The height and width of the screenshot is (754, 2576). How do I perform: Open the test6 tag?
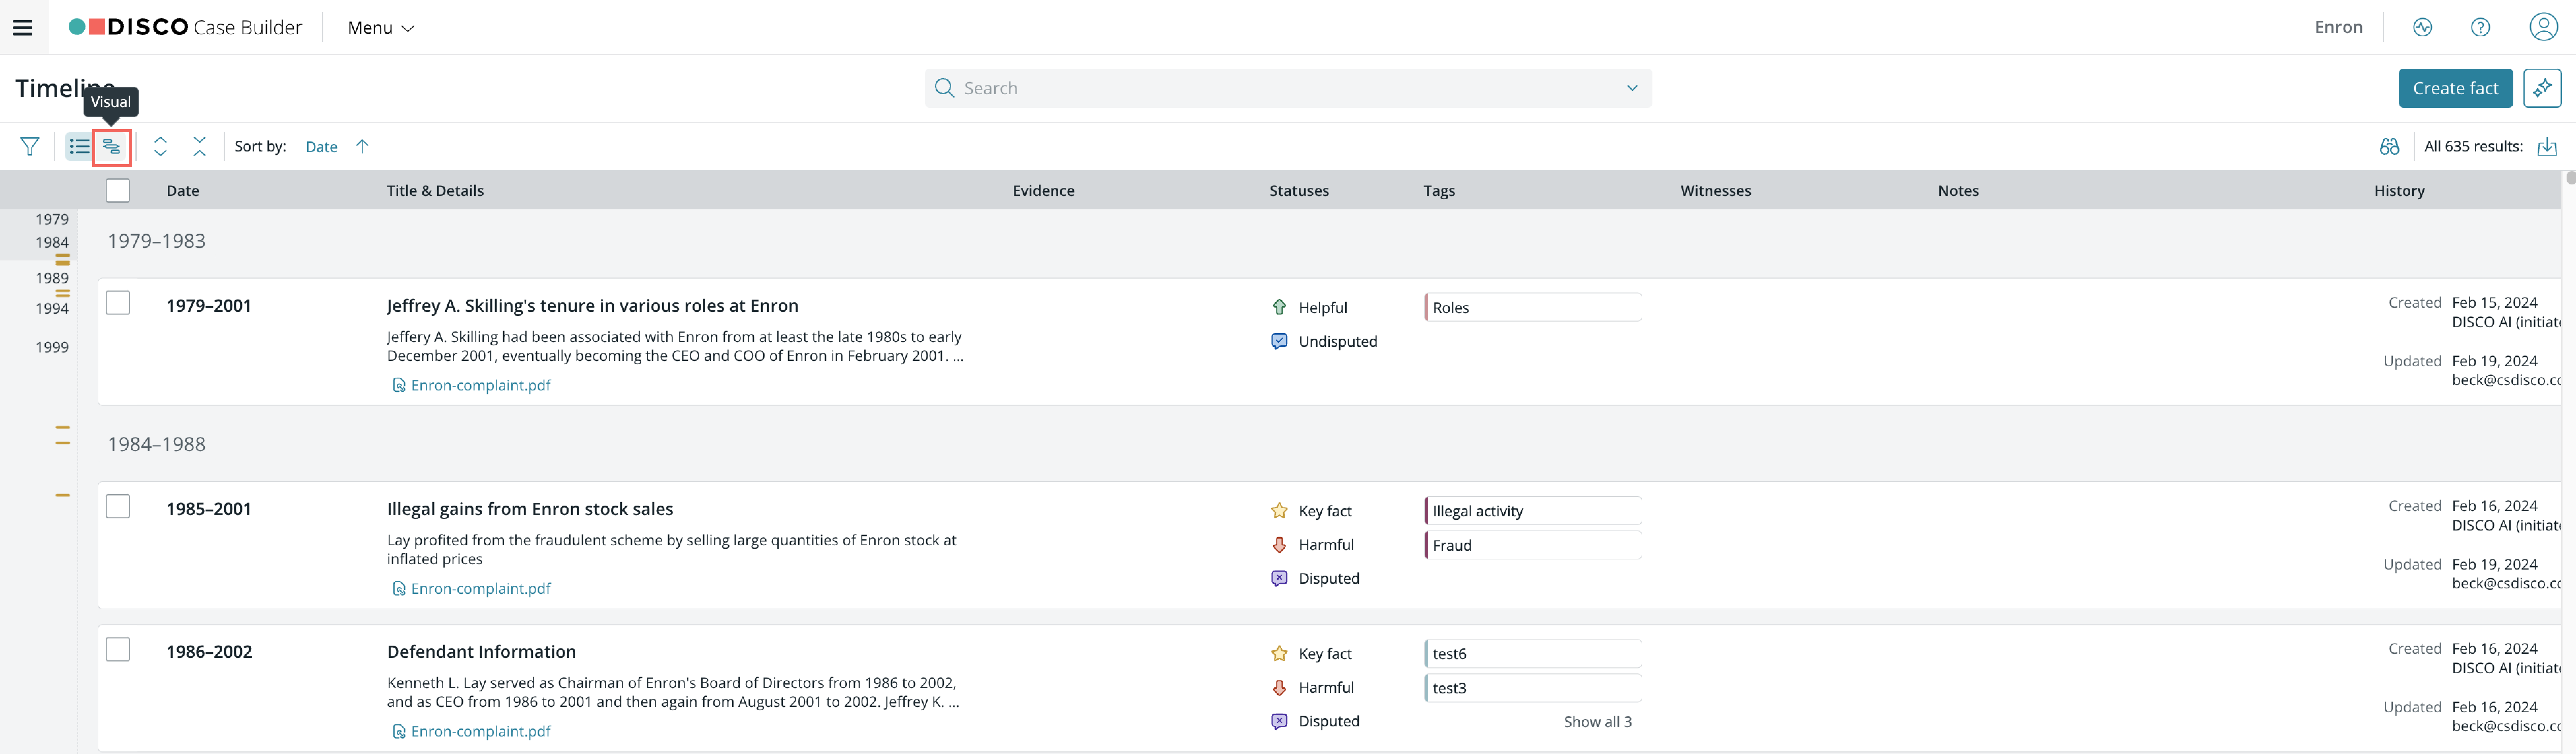pyautogui.click(x=1533, y=654)
